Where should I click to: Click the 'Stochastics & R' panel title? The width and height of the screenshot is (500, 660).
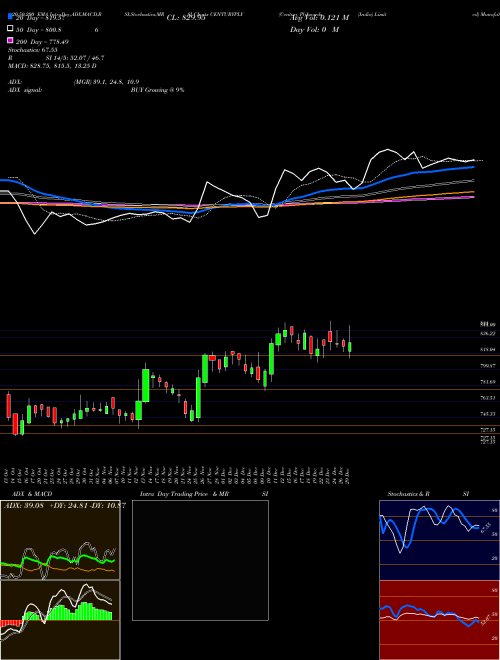pyautogui.click(x=408, y=494)
